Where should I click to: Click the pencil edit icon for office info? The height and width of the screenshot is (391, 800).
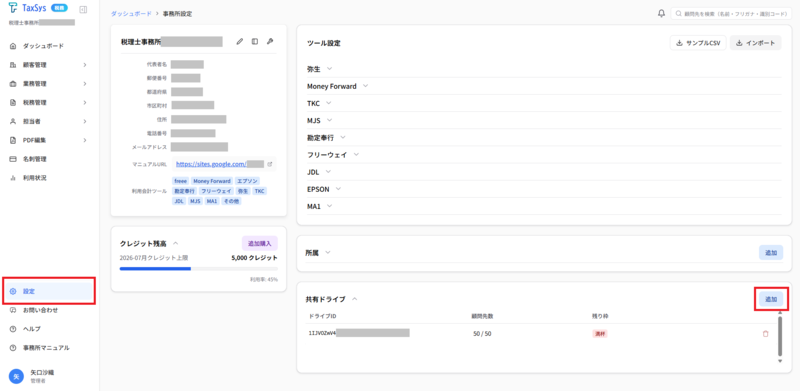(240, 42)
